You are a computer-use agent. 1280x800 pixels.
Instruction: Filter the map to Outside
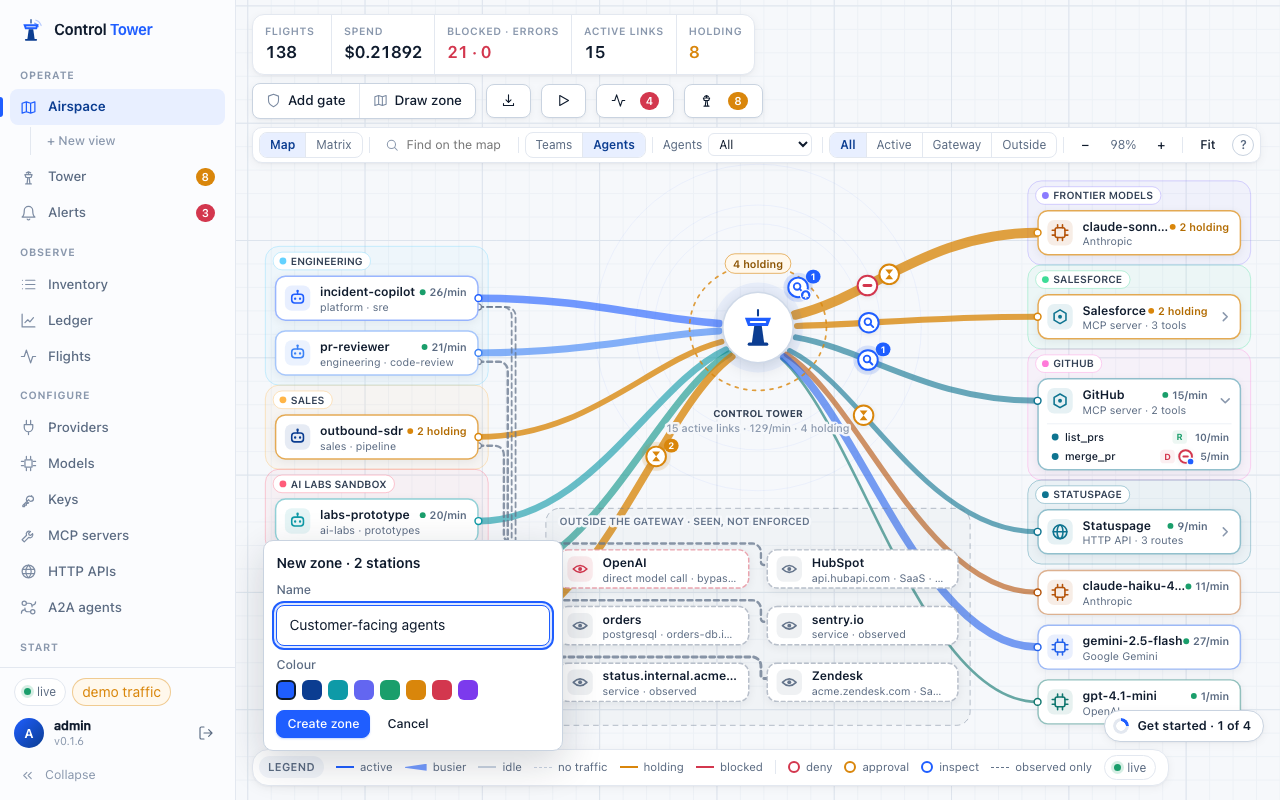click(1024, 145)
